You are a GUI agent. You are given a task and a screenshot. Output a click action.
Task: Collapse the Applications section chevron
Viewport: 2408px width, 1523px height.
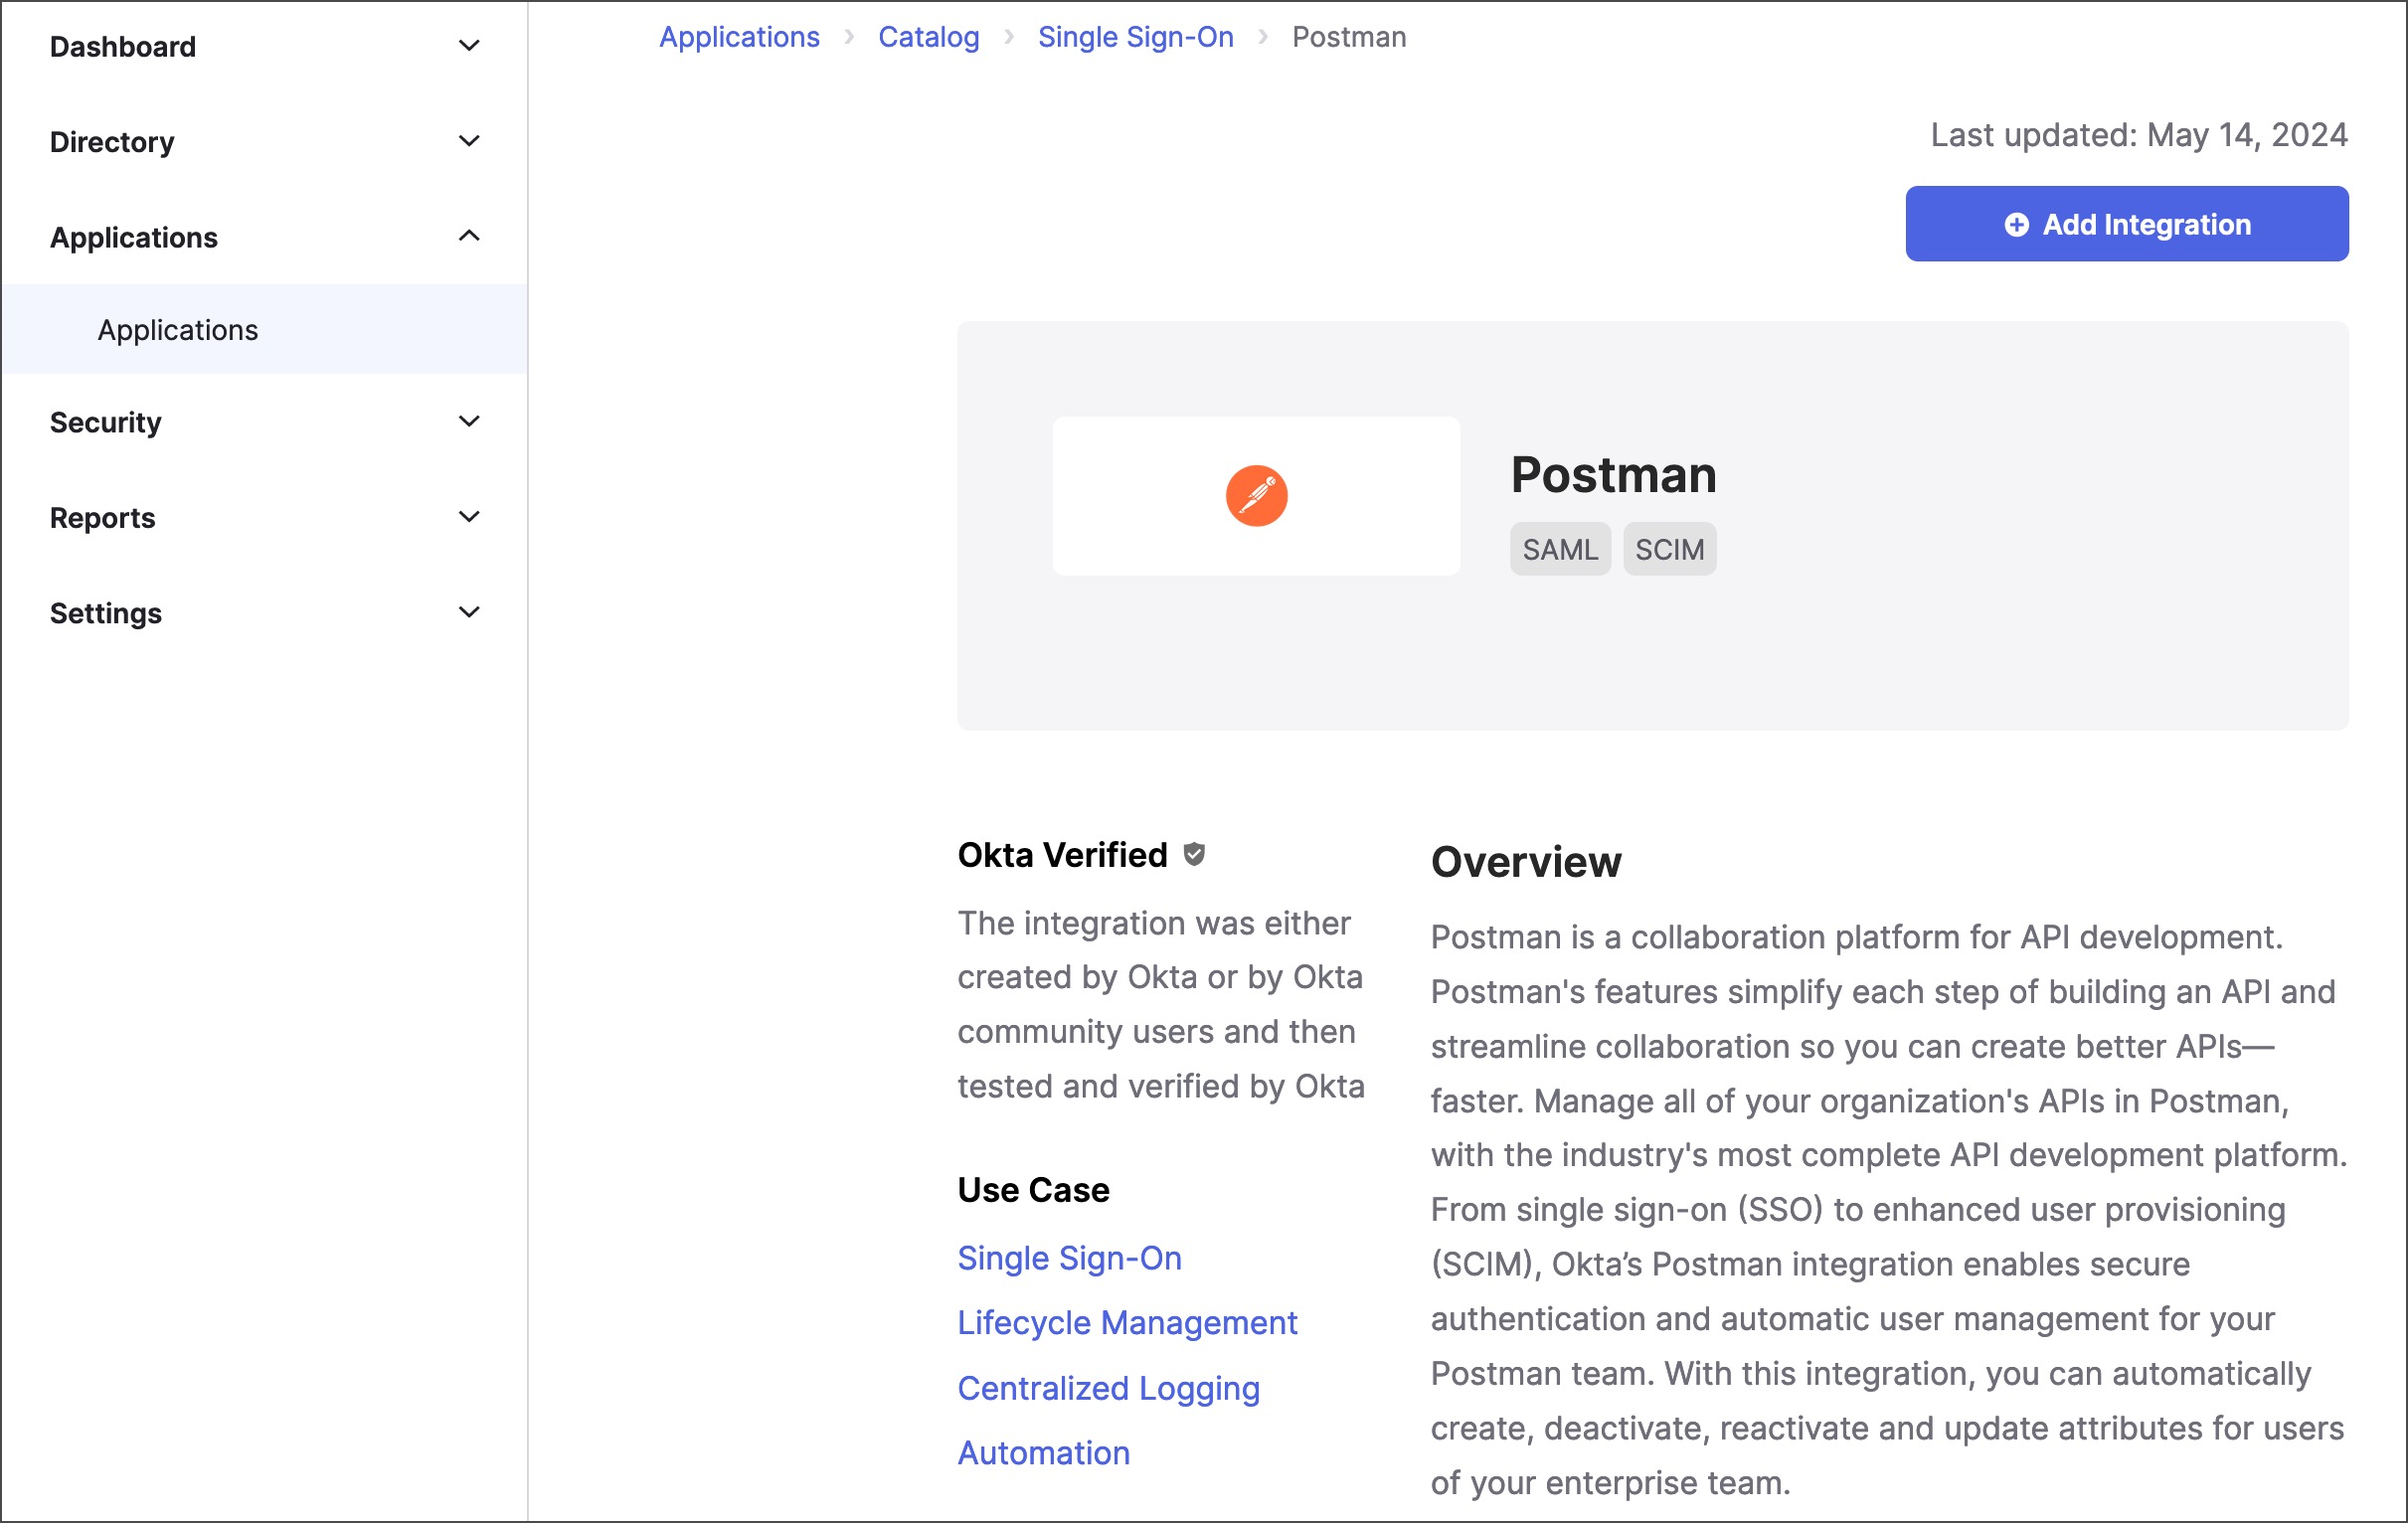tap(469, 236)
